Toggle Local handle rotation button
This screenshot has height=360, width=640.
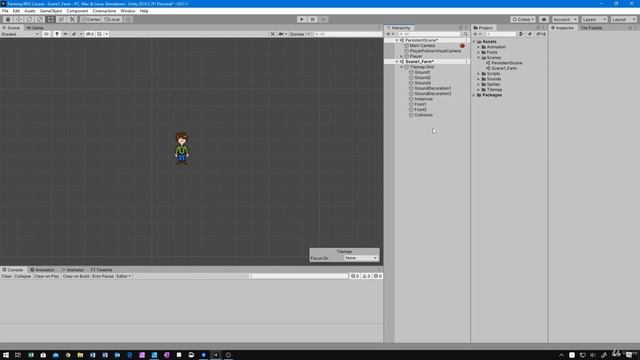click(x=112, y=19)
